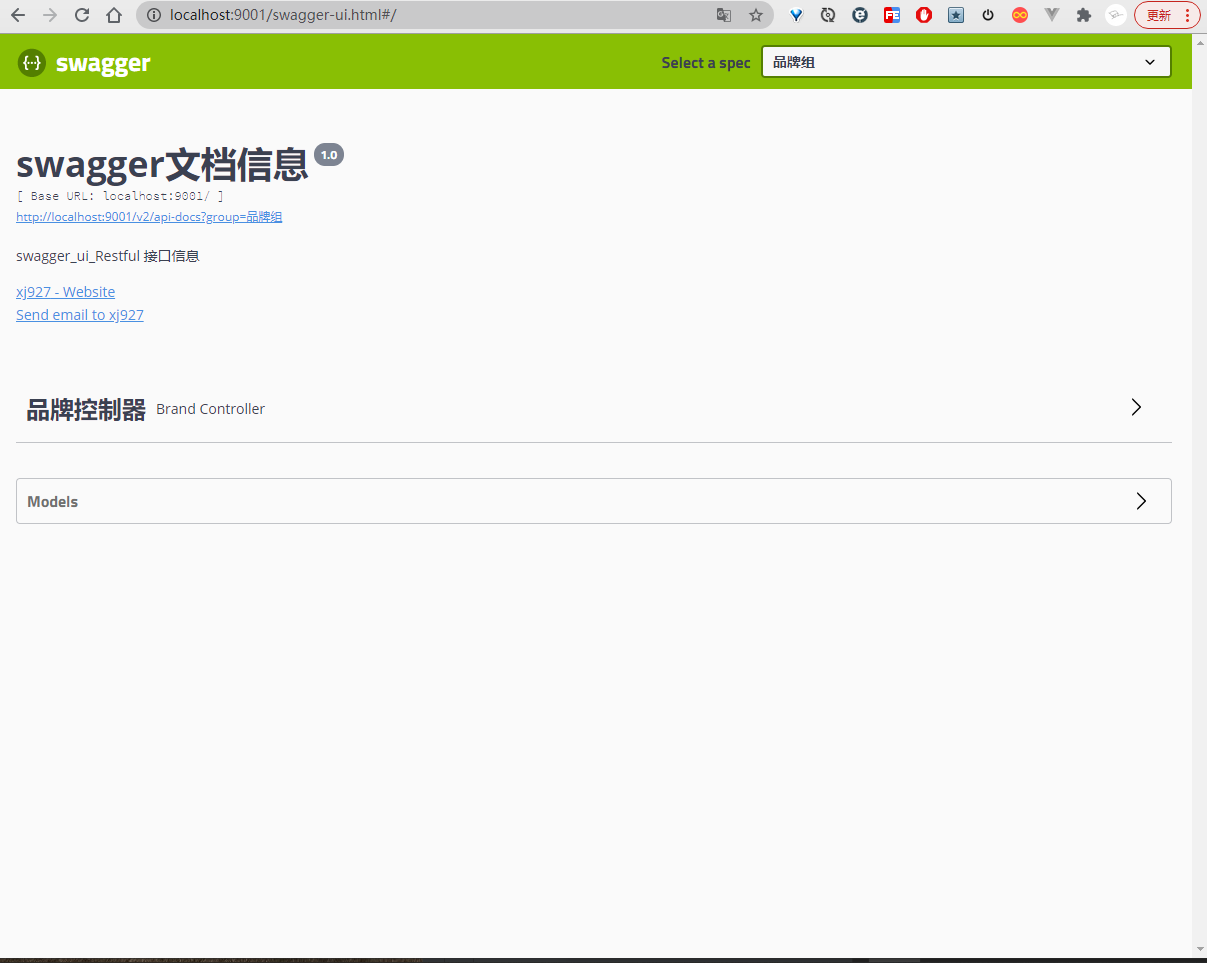Open the round blue 'e' extension
The image size is (1207, 963).
coord(860,15)
